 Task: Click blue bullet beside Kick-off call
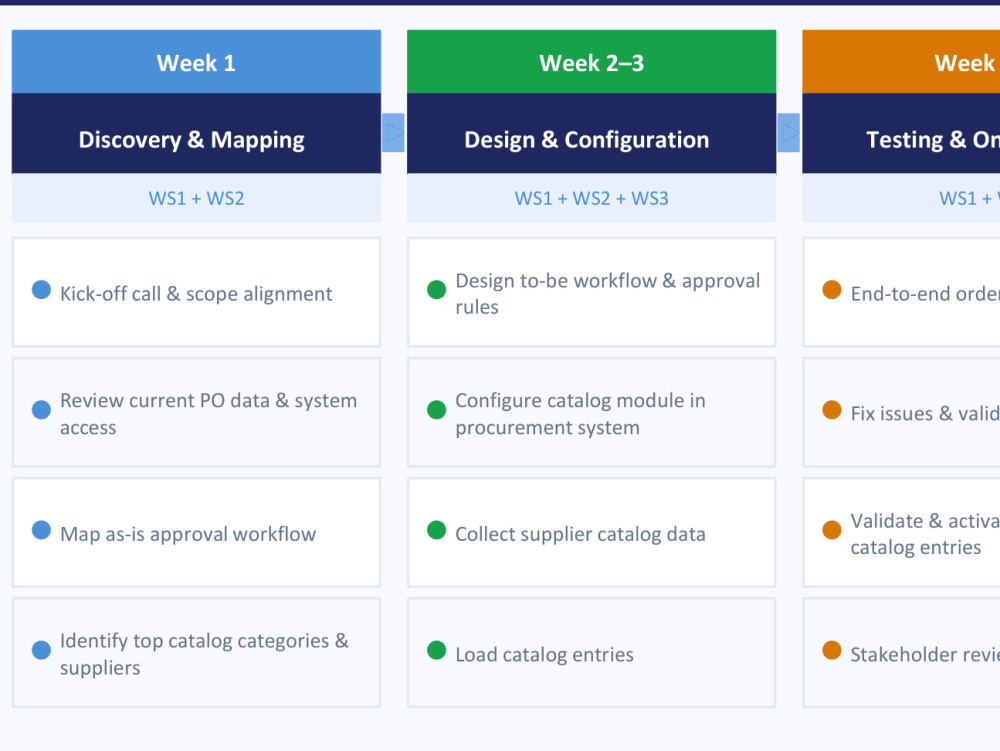tap(41, 289)
